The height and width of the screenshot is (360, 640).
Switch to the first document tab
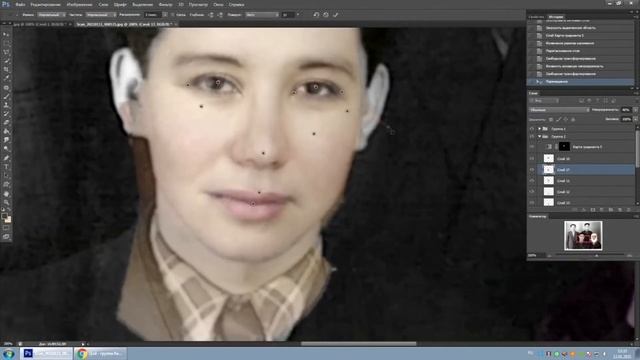click(40, 24)
